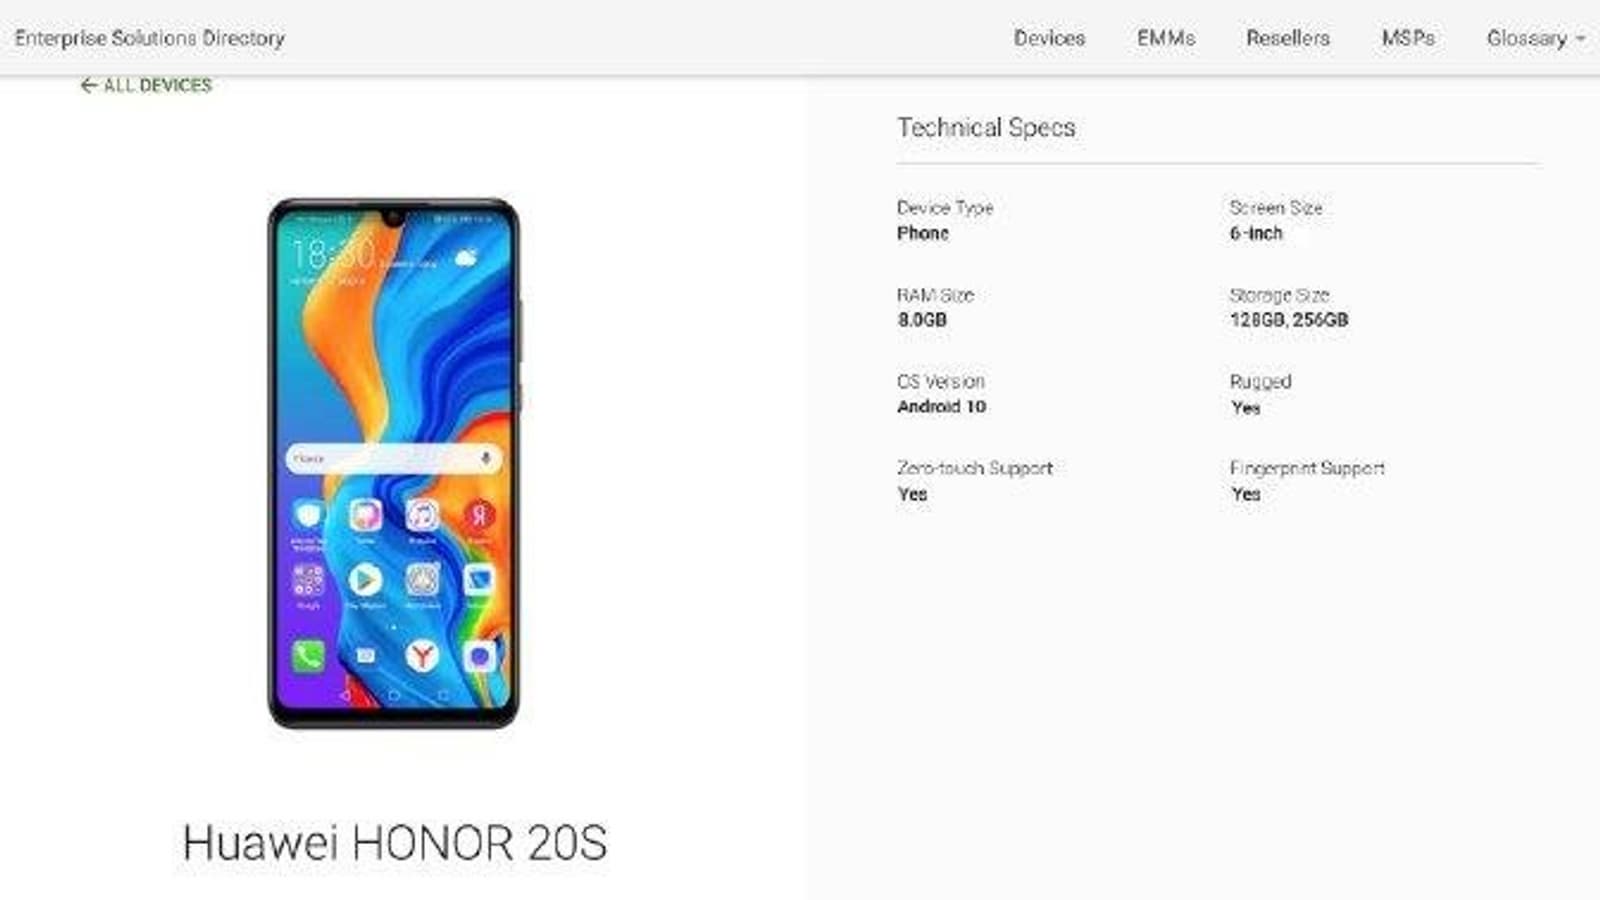Open the EMMs menu item
Image resolution: width=1600 pixels, height=900 pixels.
coord(1166,38)
